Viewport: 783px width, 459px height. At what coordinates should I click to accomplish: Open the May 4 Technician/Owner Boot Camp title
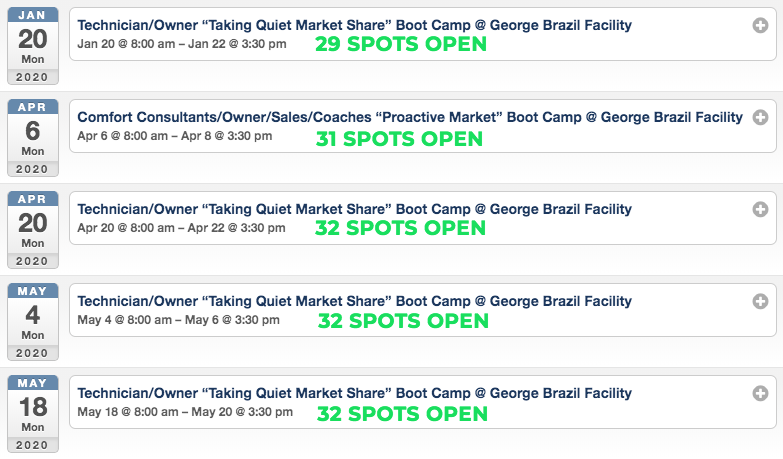tap(355, 301)
